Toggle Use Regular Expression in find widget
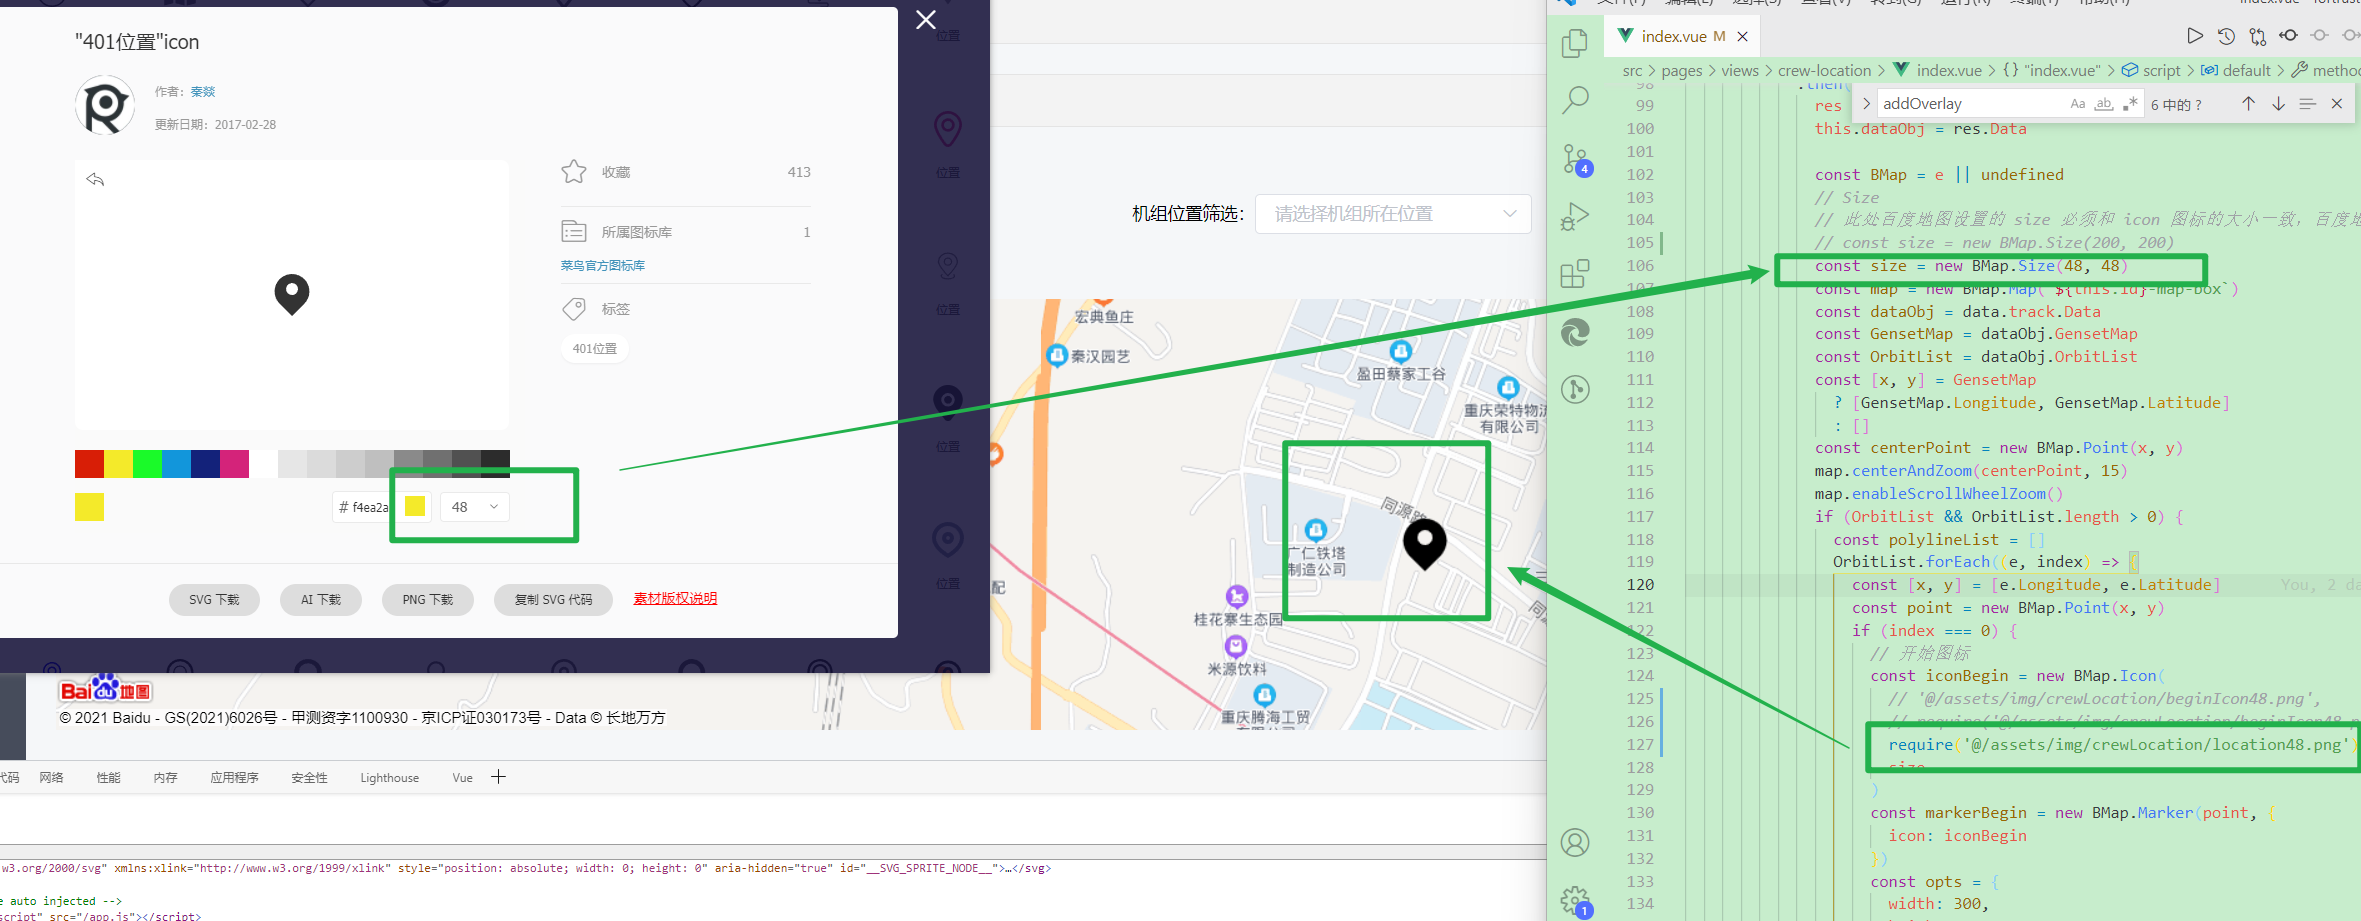Viewport: 2361px width, 921px height. (x=2130, y=104)
